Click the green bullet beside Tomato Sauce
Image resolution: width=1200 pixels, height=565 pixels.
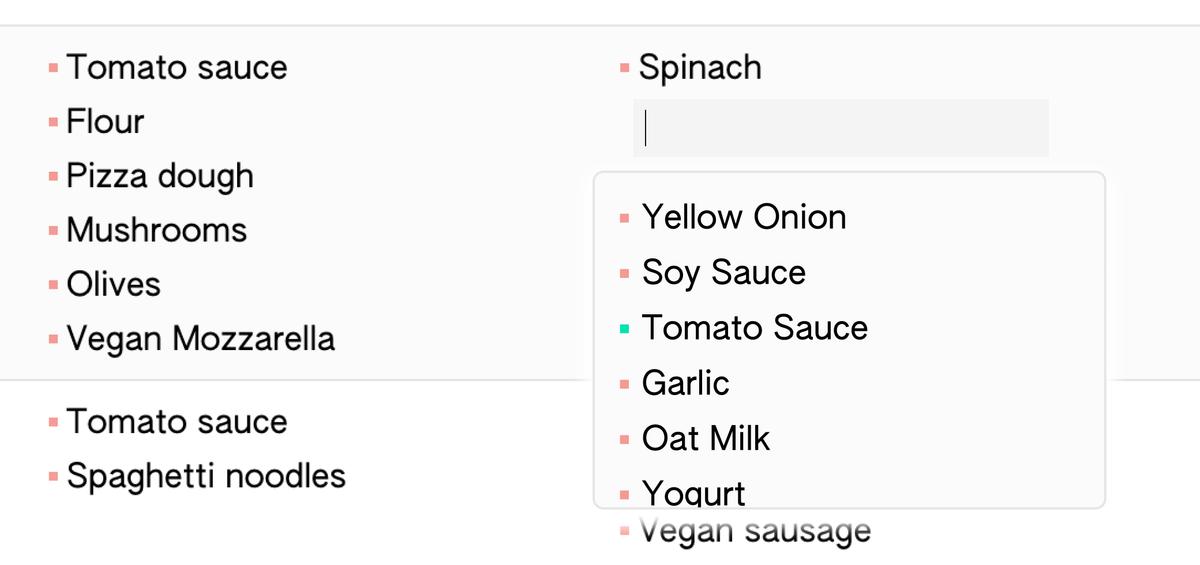click(x=625, y=328)
